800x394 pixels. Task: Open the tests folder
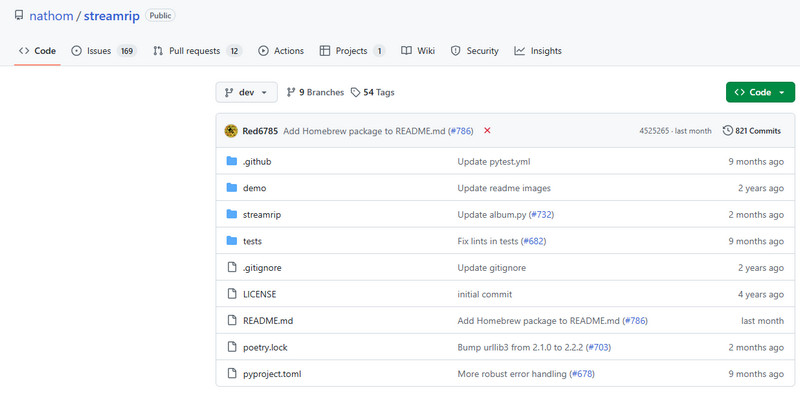253,241
